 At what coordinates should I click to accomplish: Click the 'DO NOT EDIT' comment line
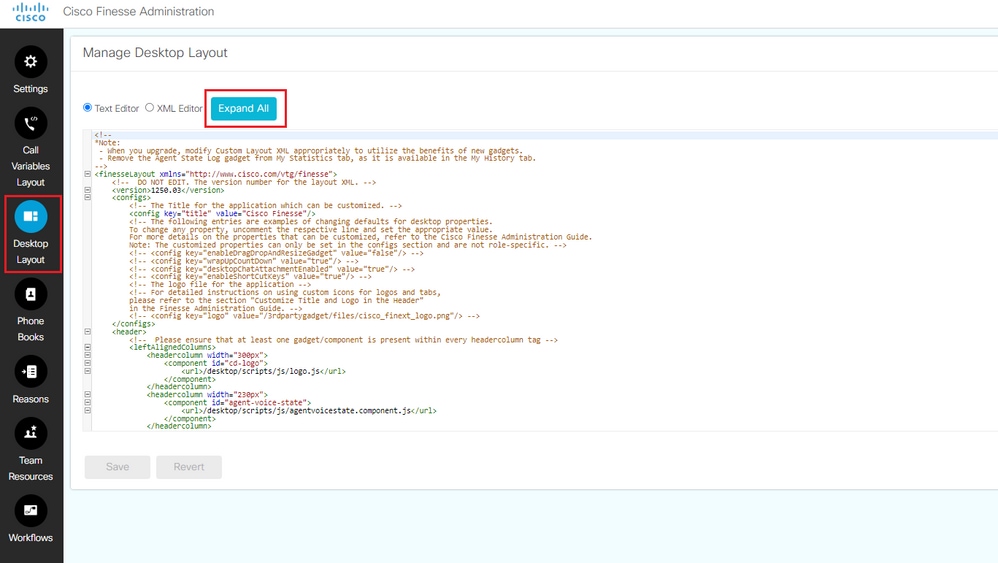(x=244, y=182)
